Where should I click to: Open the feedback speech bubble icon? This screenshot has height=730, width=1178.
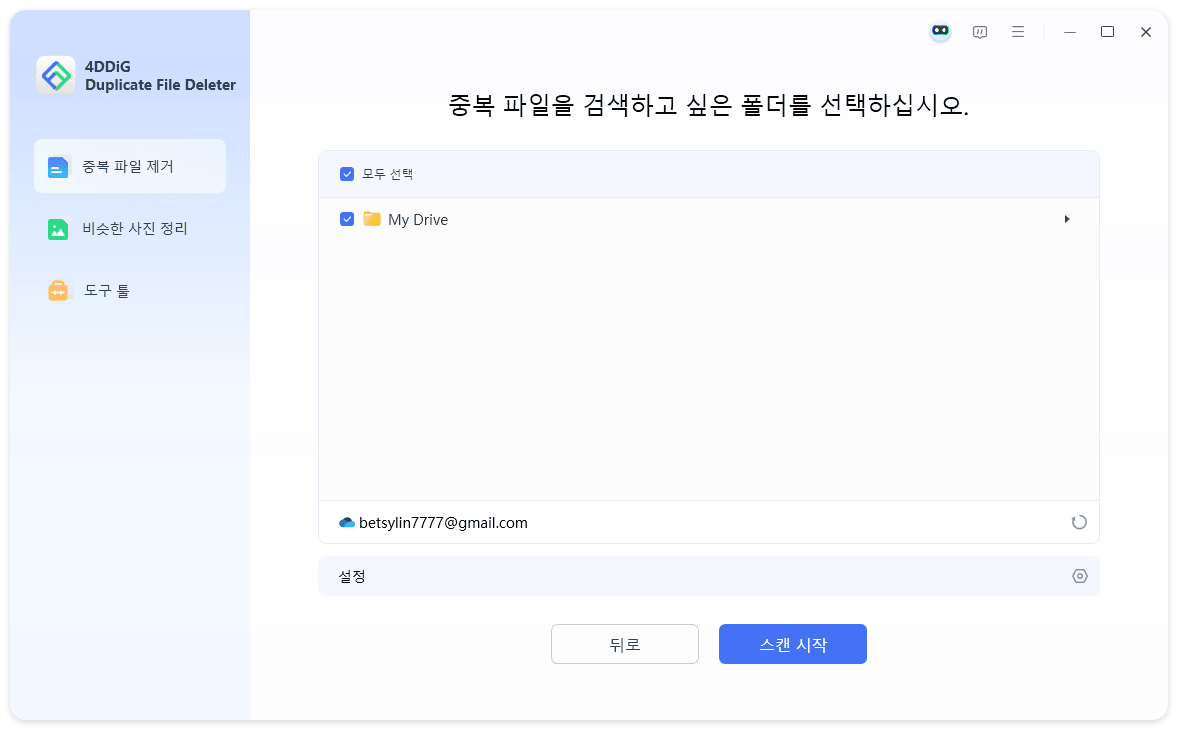[979, 31]
